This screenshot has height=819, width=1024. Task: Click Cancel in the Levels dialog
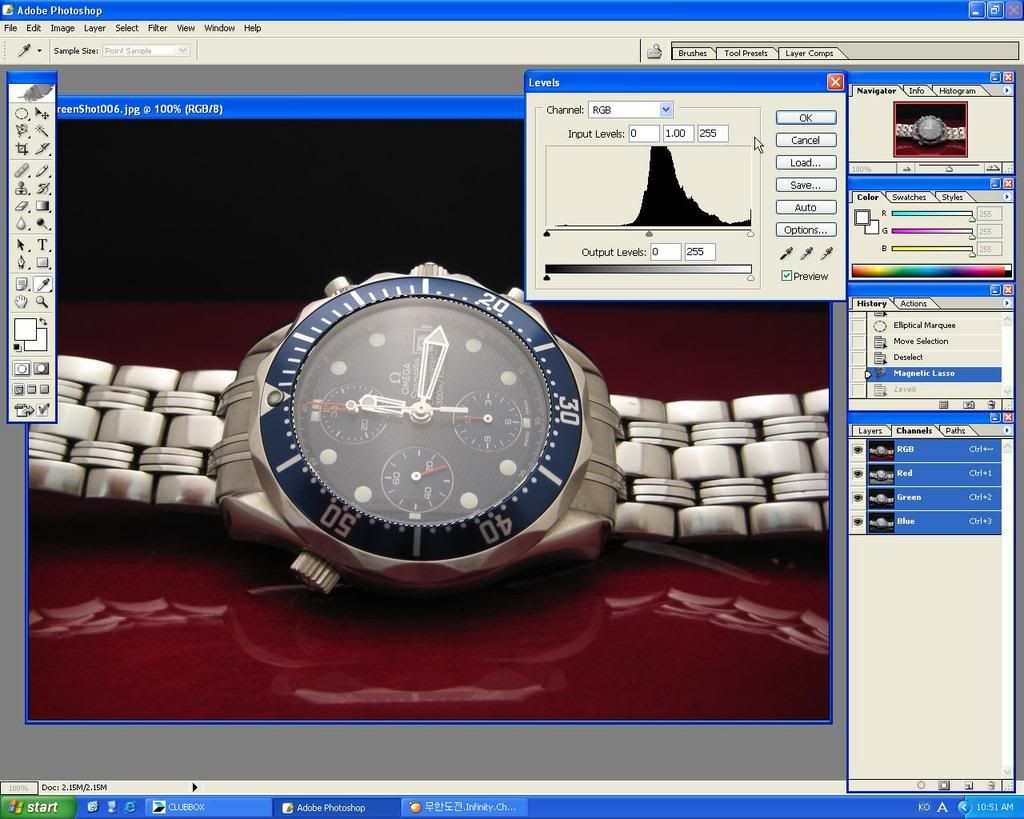click(x=806, y=140)
